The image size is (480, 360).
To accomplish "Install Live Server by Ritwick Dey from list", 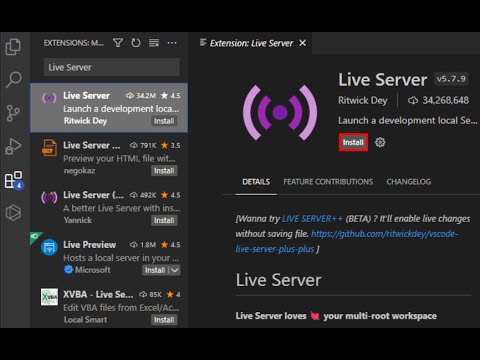I will click(164, 121).
